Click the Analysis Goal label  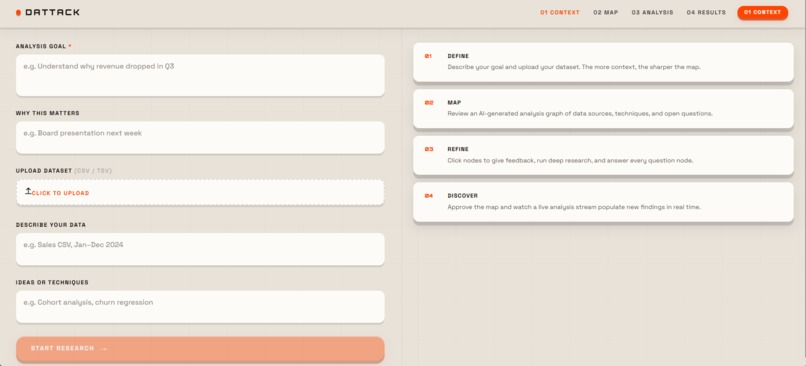pos(41,46)
